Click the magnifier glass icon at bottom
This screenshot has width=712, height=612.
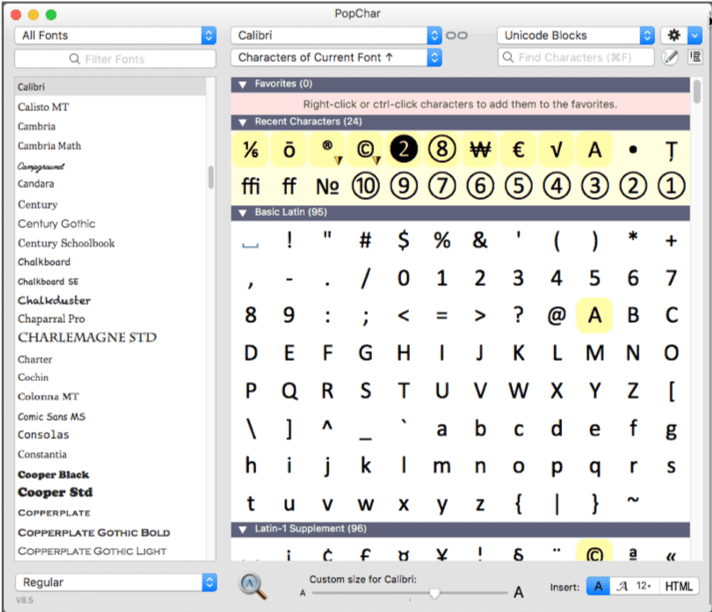click(252, 586)
